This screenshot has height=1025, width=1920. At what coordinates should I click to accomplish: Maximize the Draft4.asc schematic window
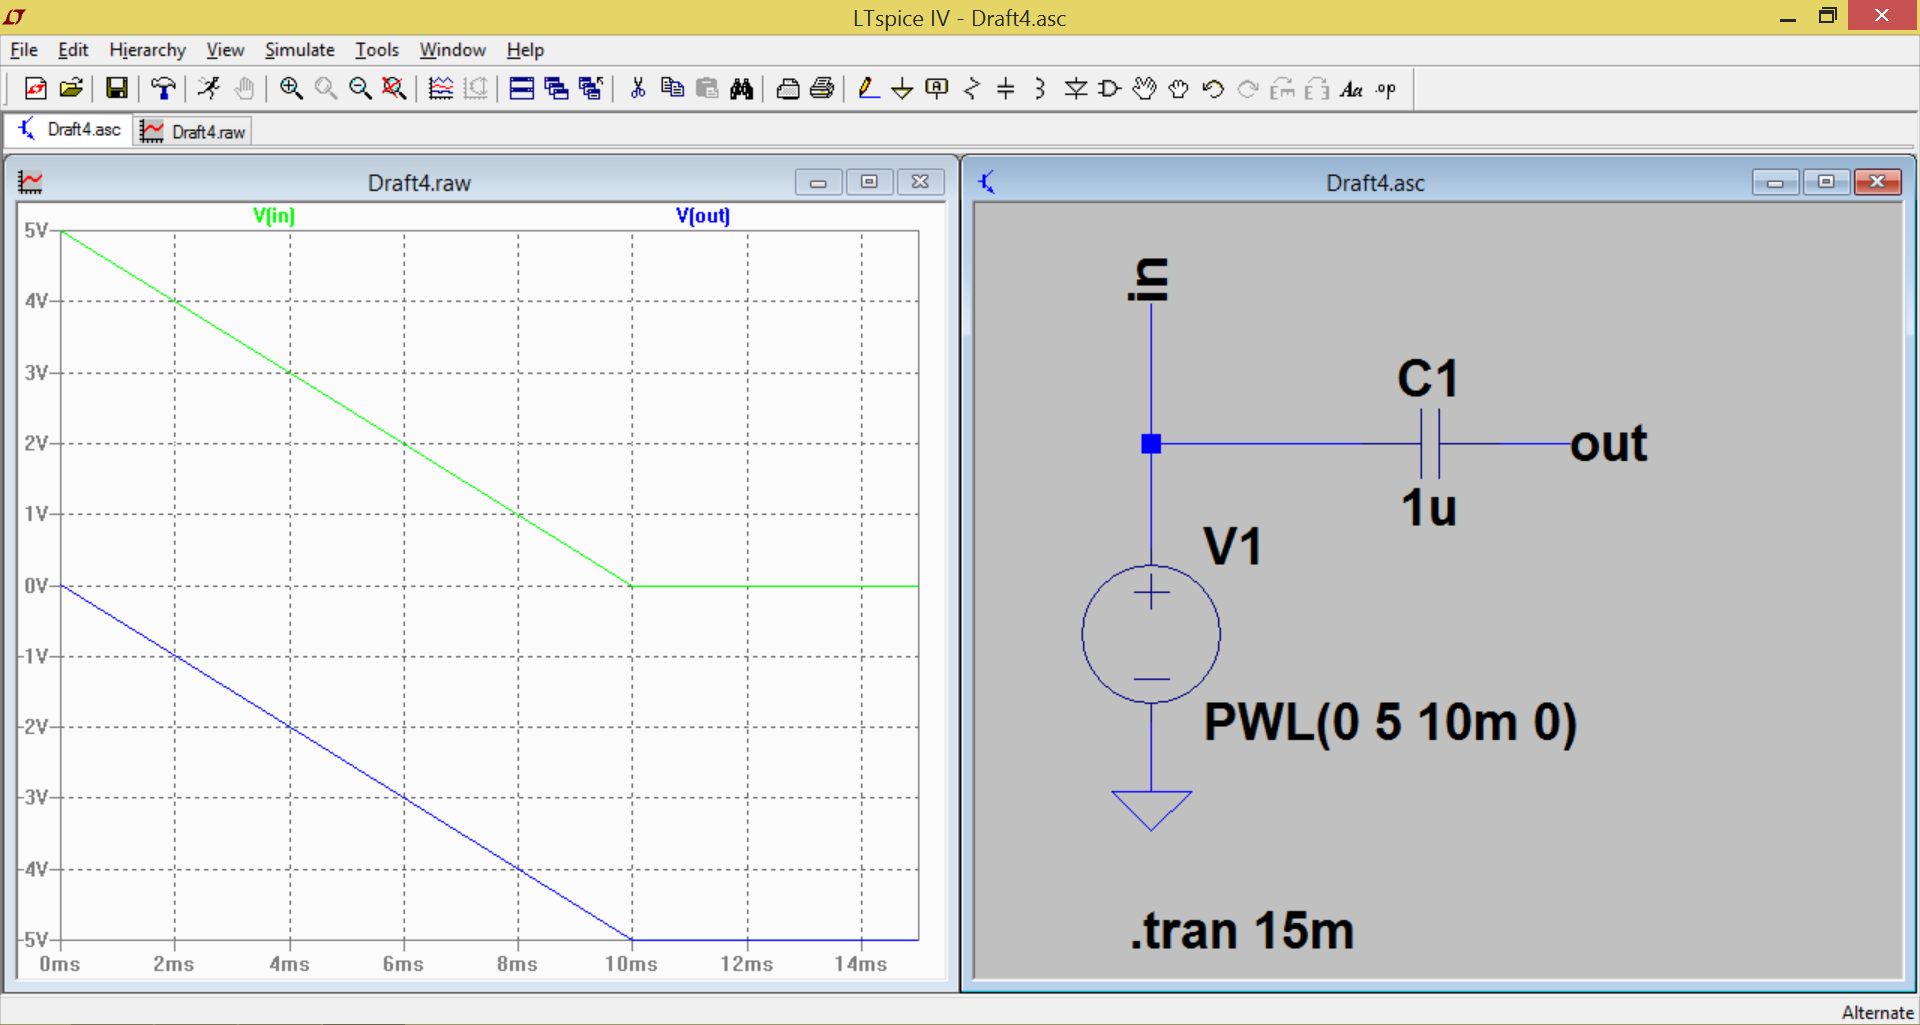pos(1826,182)
